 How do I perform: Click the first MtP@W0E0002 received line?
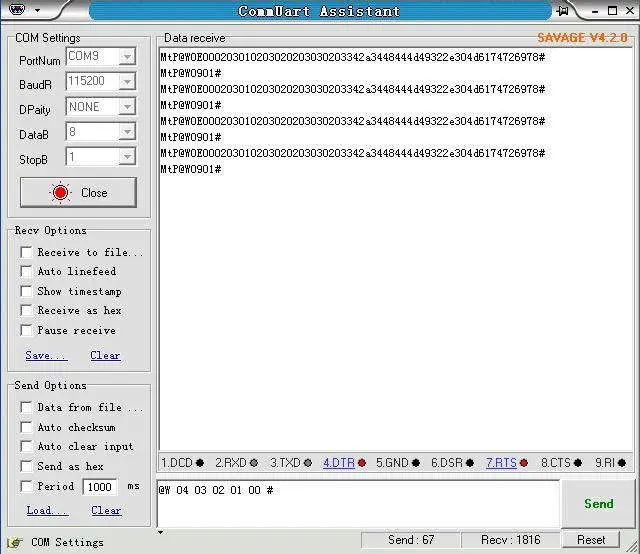353,57
